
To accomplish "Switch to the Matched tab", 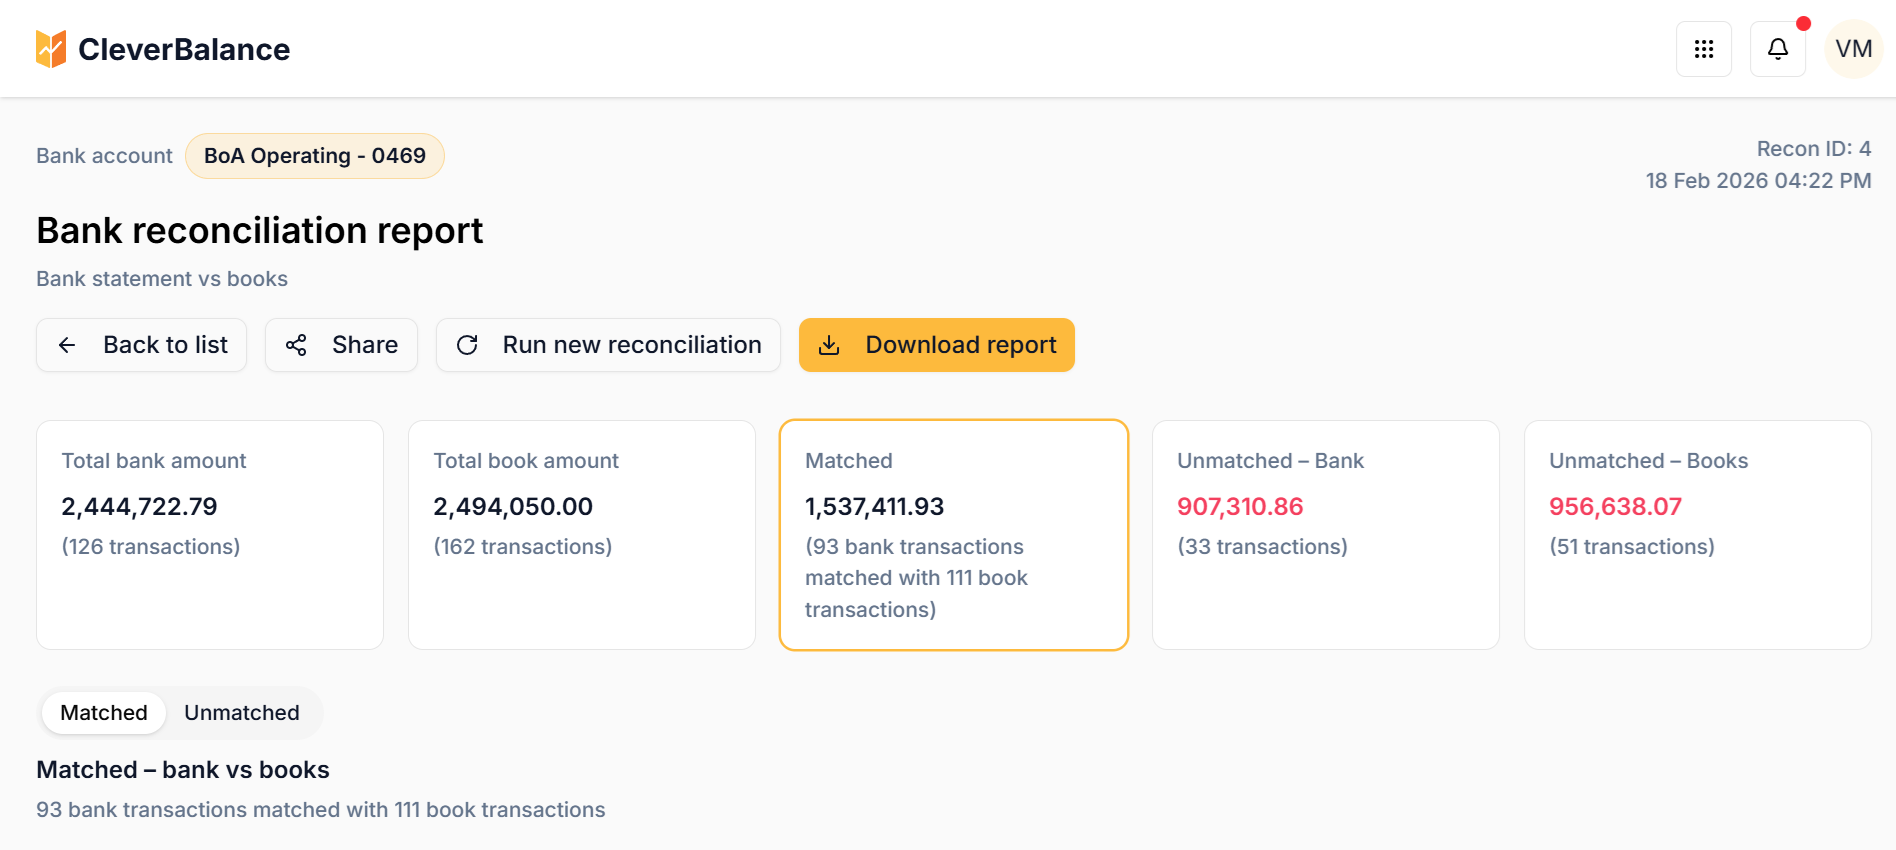I will (104, 713).
